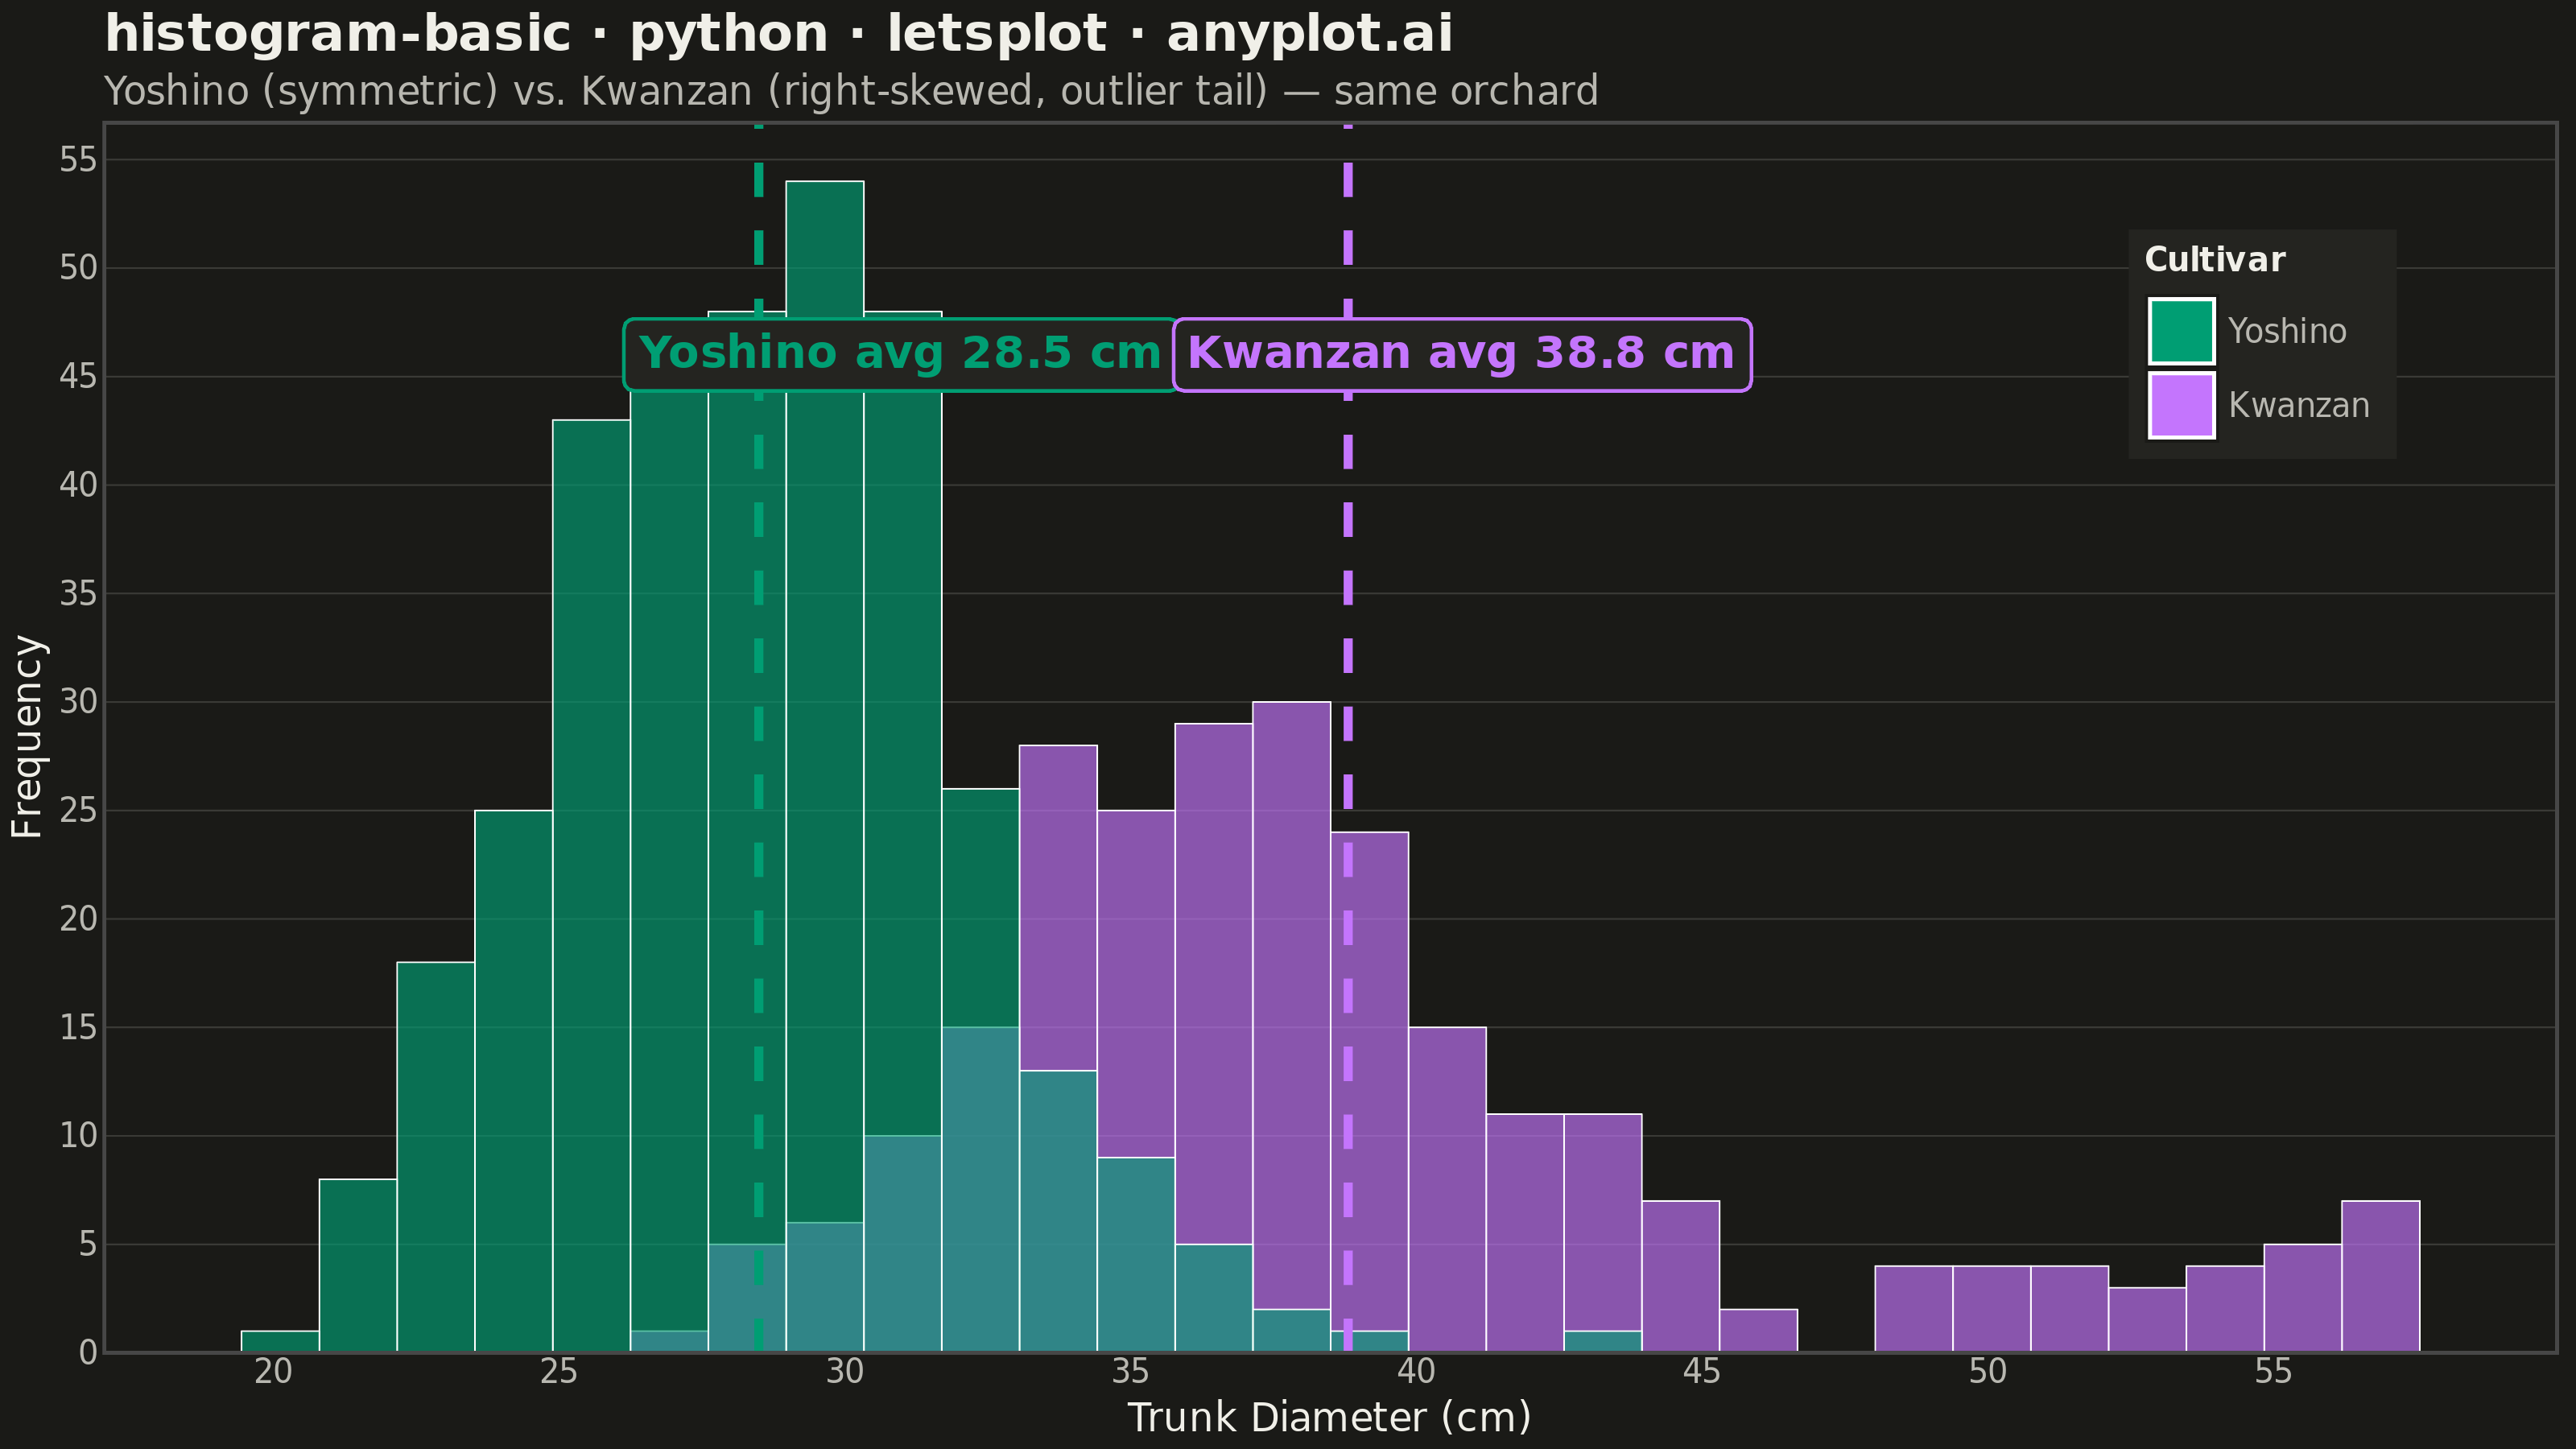Click the x-axis tick label 45
This screenshot has width=2576, height=1449.
(x=1701, y=1372)
